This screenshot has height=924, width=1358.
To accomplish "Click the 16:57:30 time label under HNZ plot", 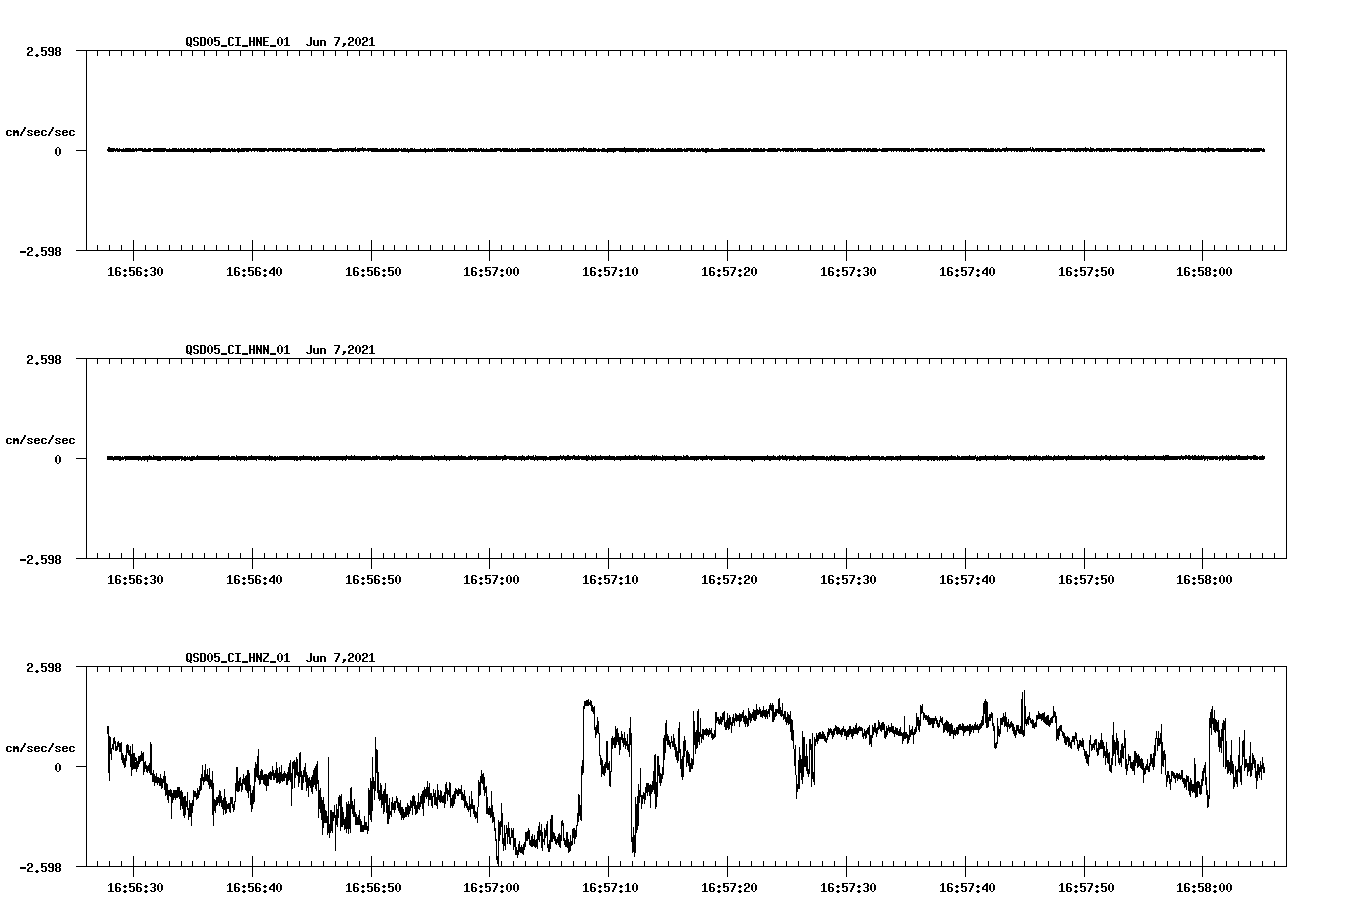I will [848, 888].
